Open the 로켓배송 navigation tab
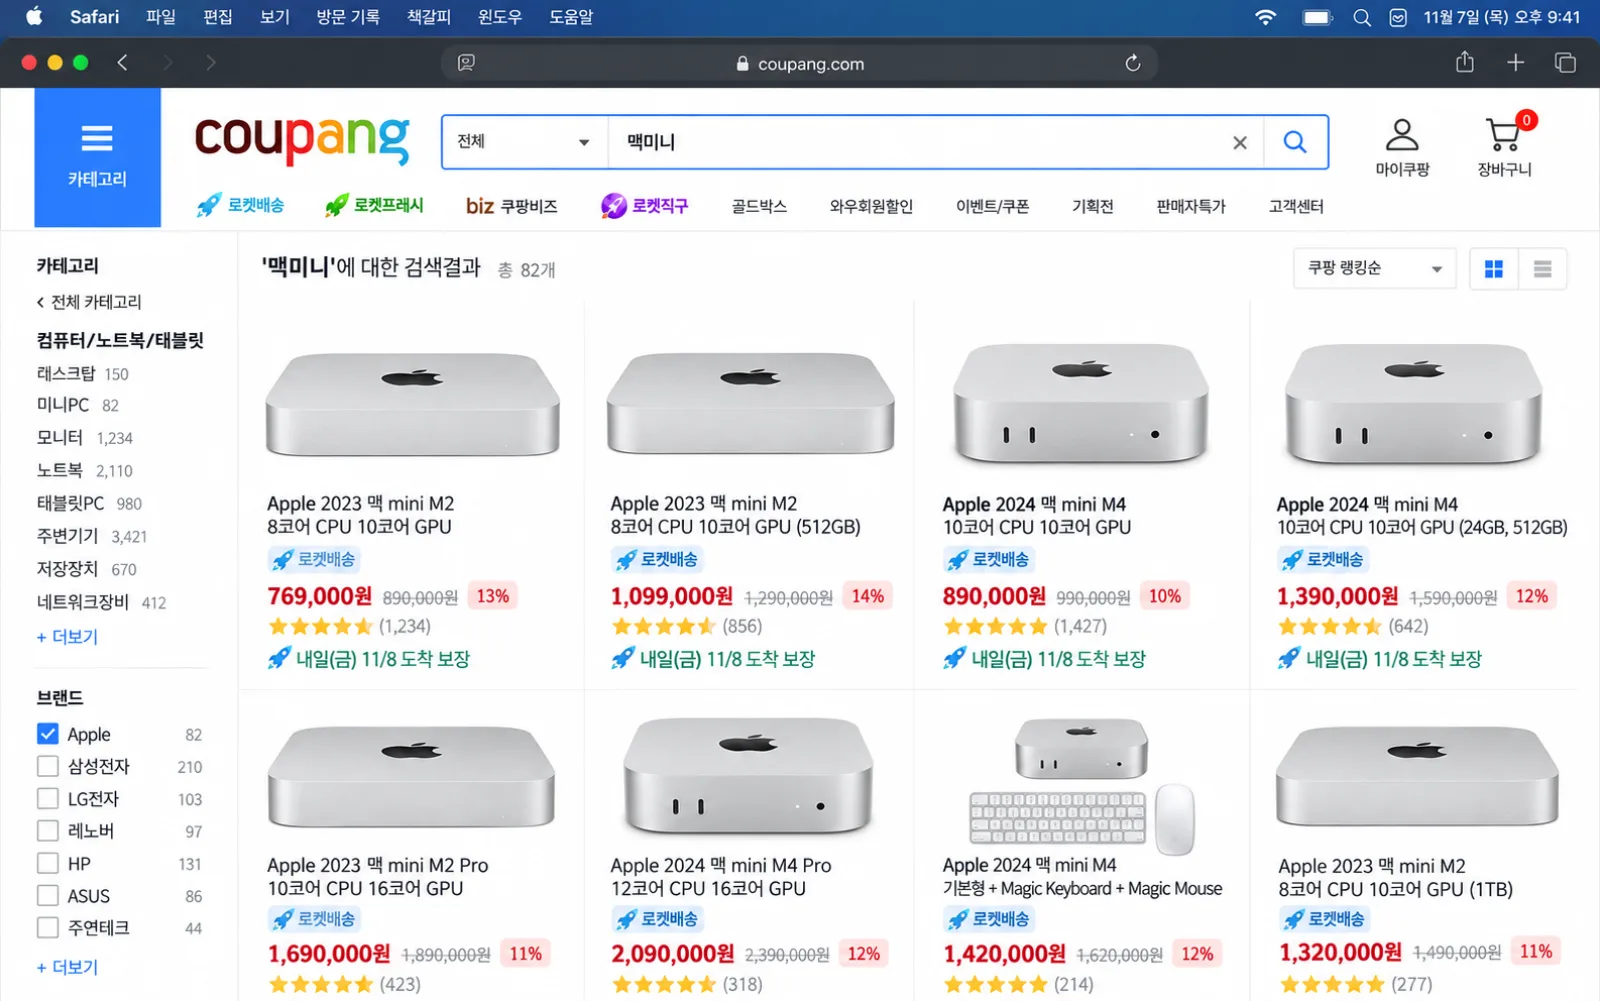 (241, 206)
